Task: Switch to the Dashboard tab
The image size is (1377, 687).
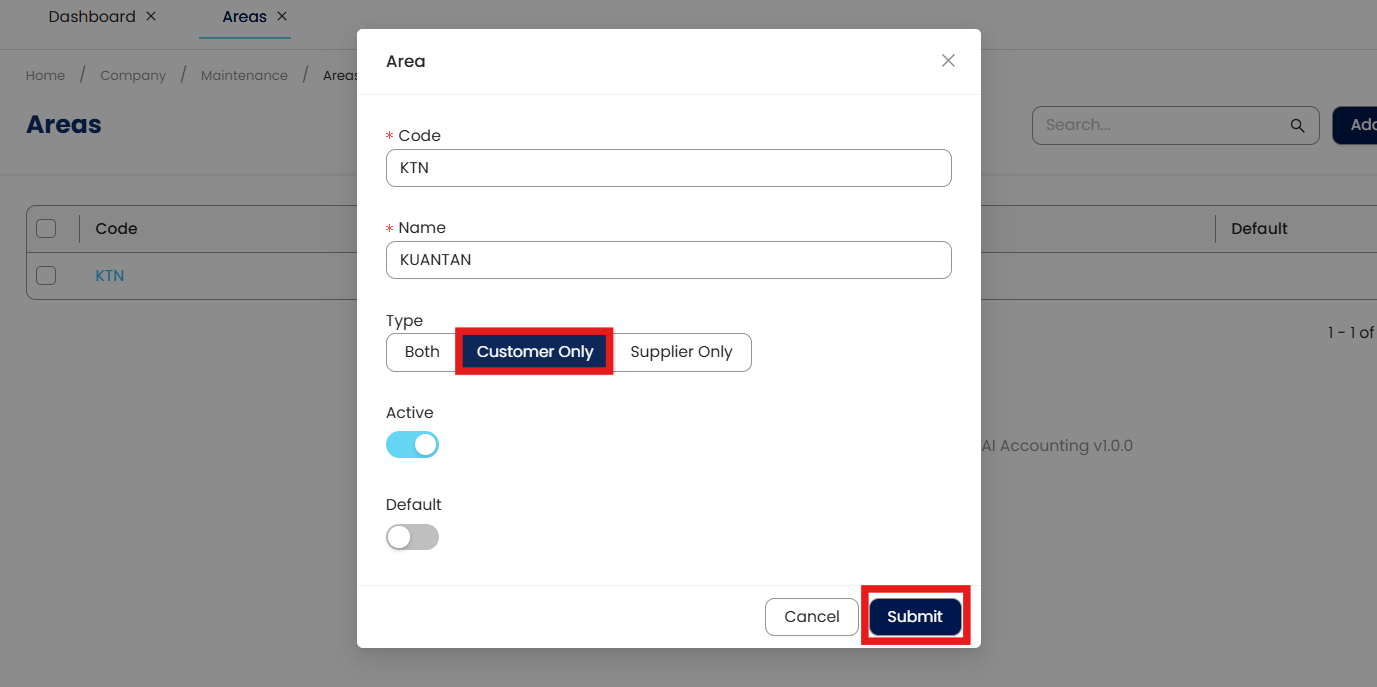Action: coord(92,17)
